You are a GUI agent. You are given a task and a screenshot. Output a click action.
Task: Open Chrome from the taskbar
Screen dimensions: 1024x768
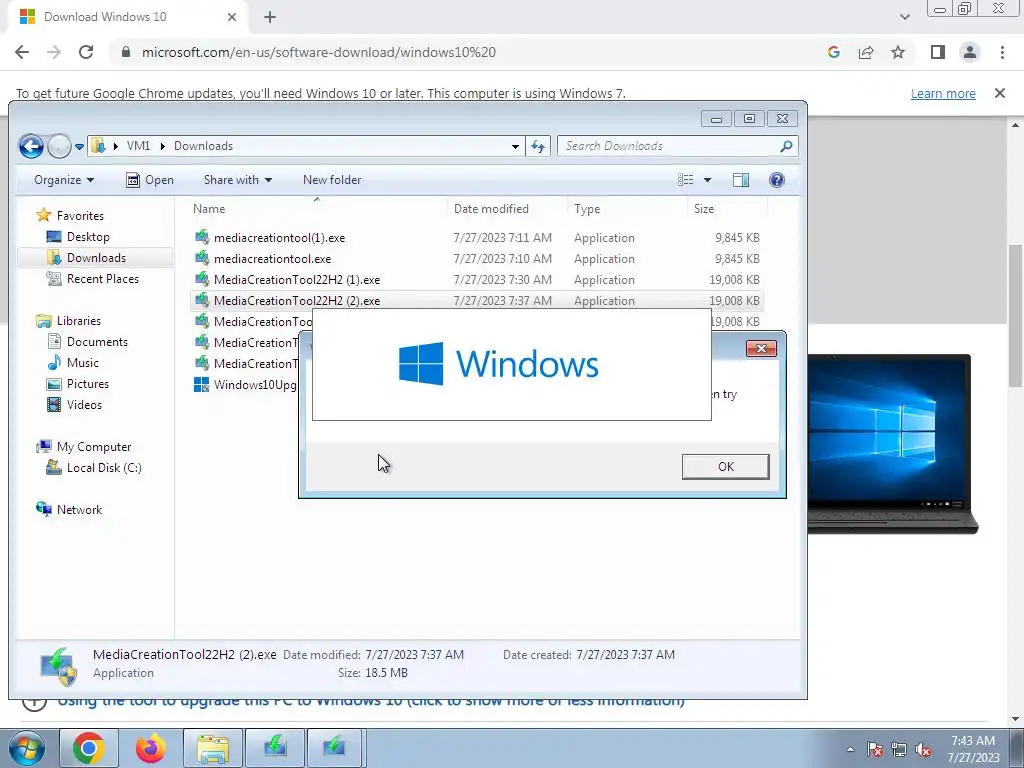click(89, 748)
